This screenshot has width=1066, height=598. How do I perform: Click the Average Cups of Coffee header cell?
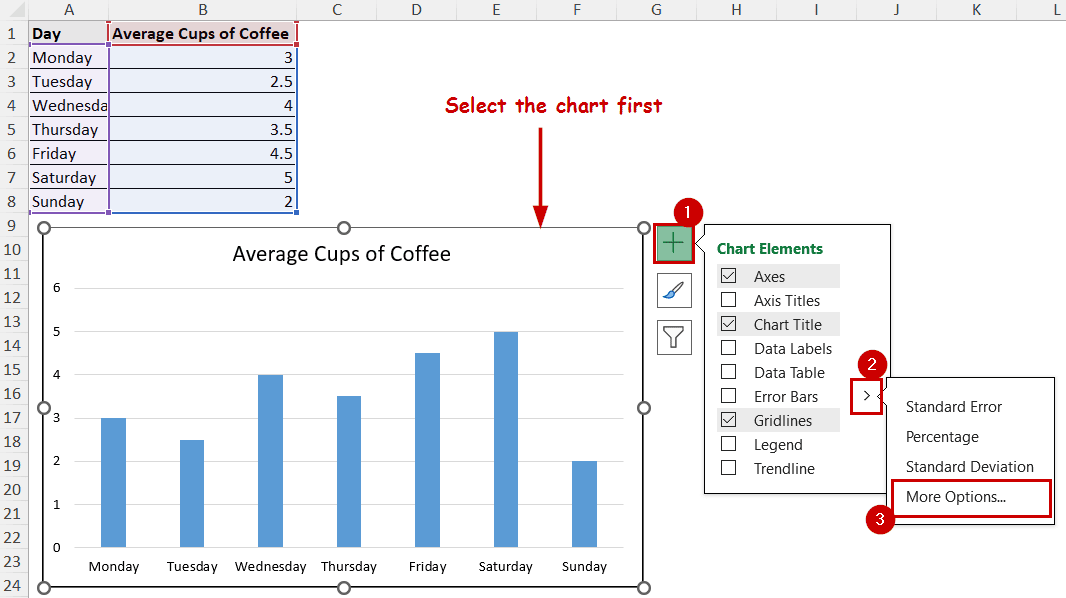203,33
